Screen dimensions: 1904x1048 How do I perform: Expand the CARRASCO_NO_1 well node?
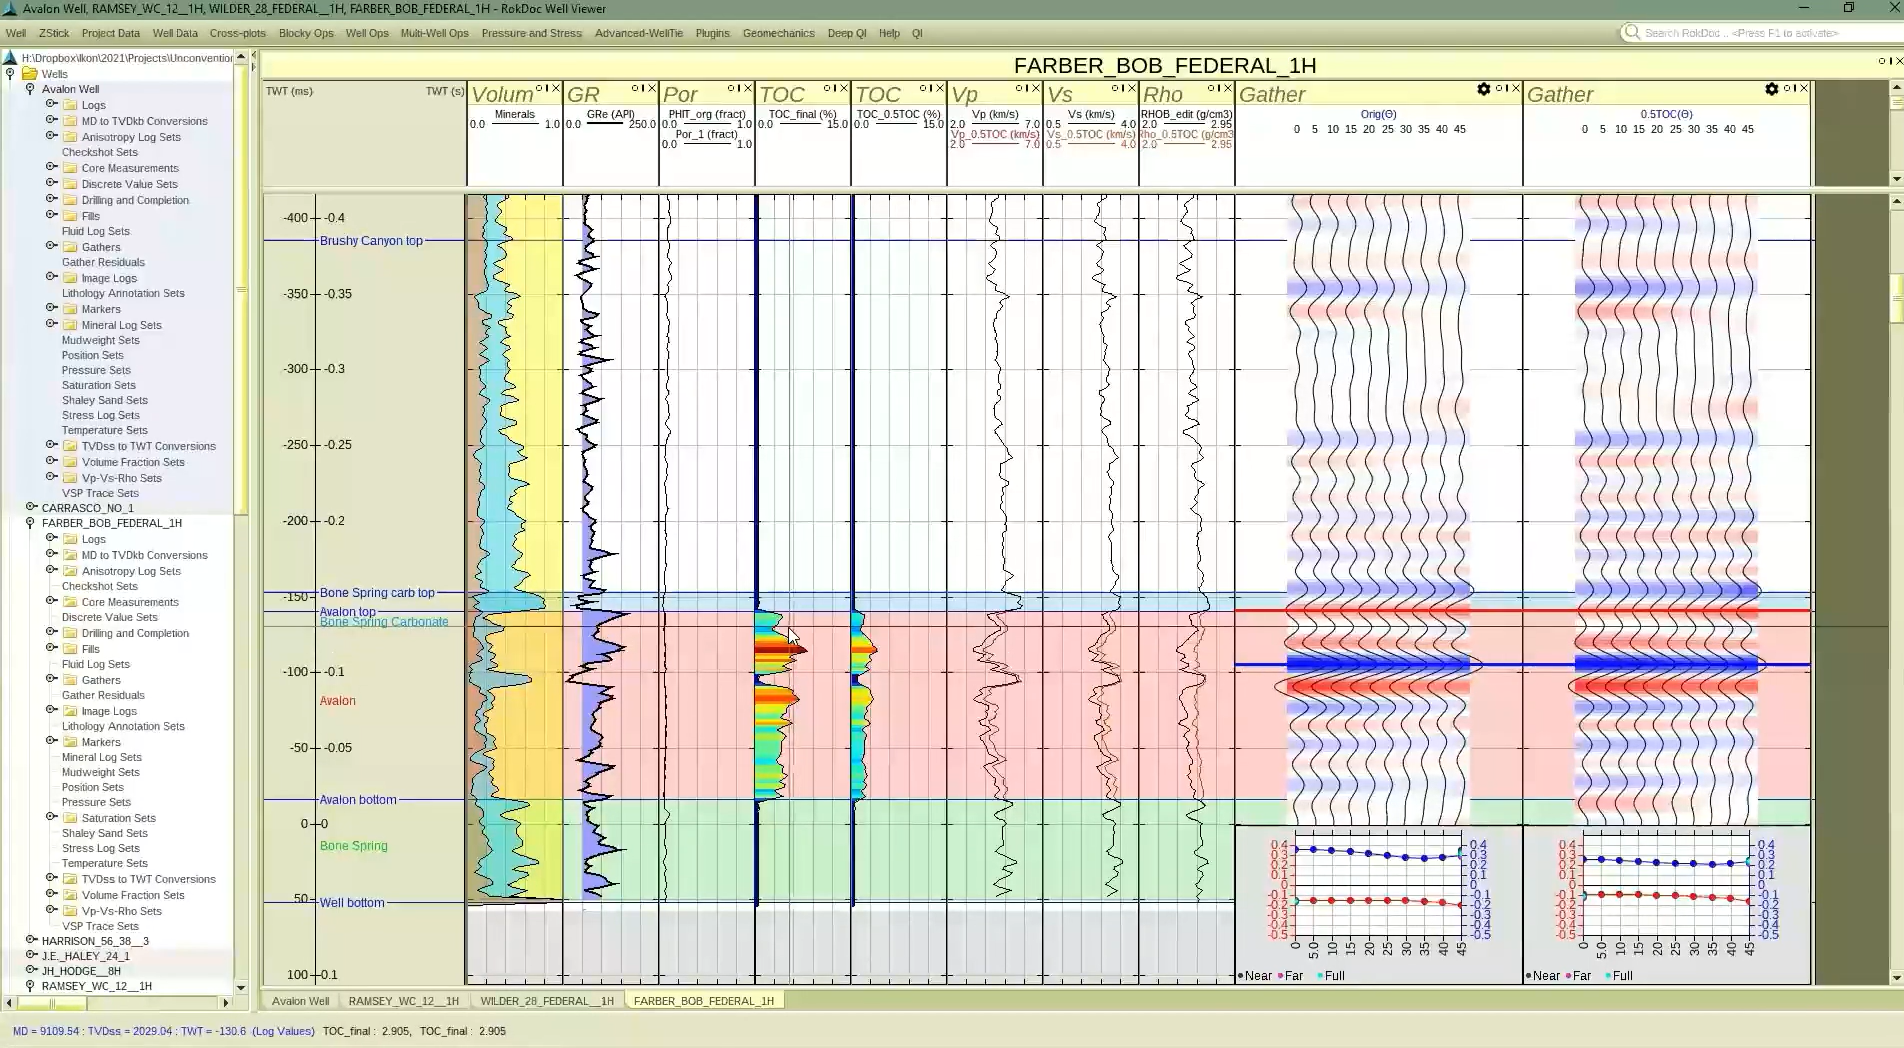point(31,507)
